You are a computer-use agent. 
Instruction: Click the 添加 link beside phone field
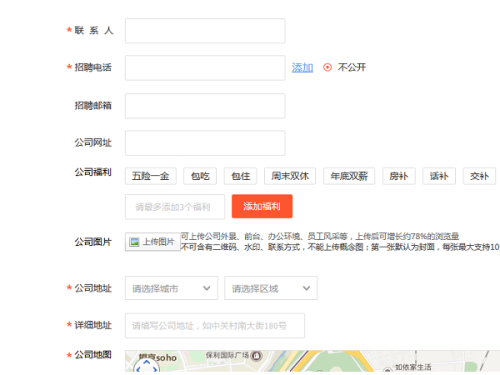(x=302, y=68)
